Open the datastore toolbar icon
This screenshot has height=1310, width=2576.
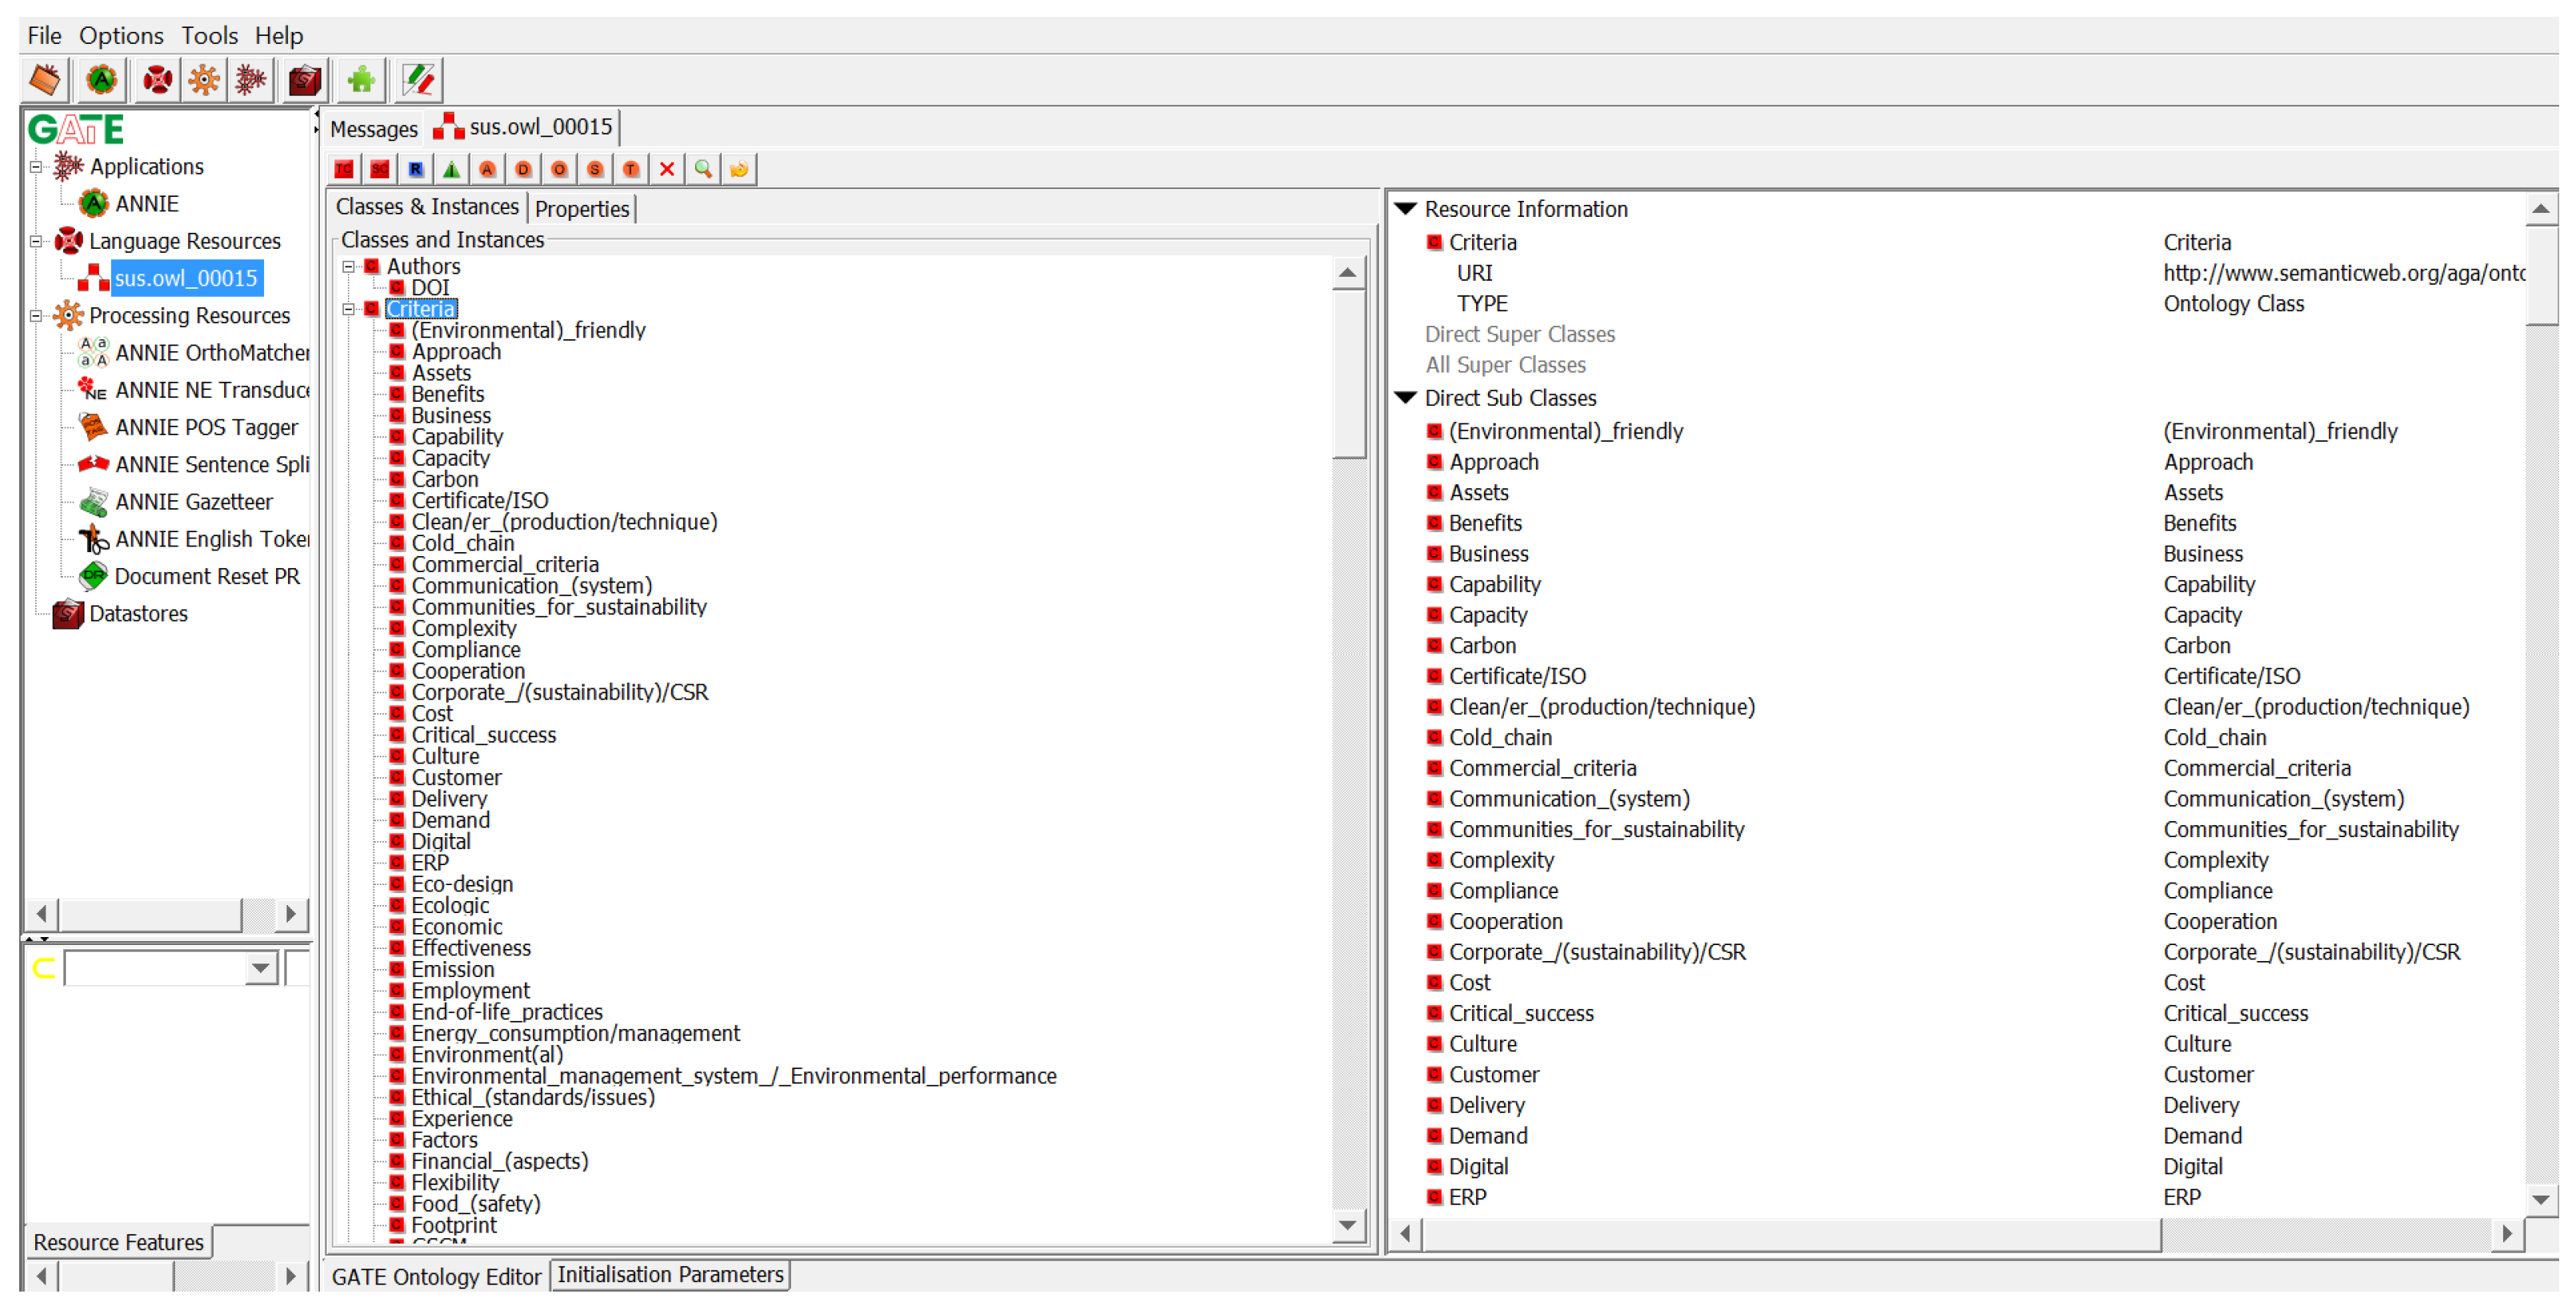point(304,80)
